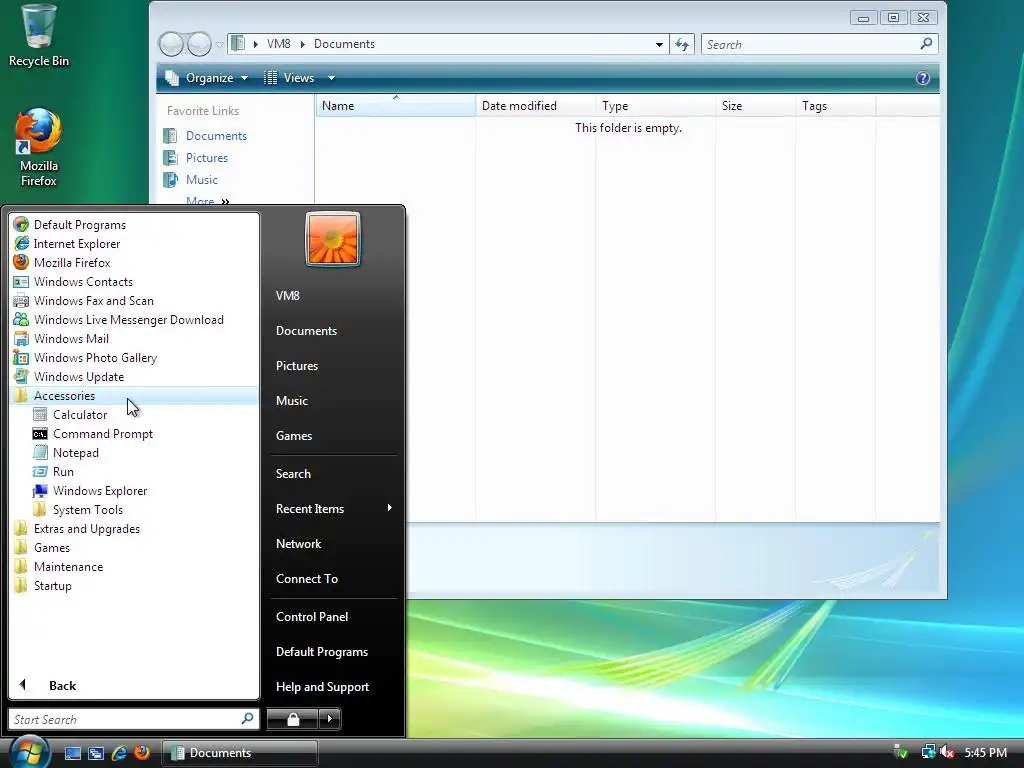The height and width of the screenshot is (768, 1024).
Task: Click the lock computer button
Action: pos(293,719)
